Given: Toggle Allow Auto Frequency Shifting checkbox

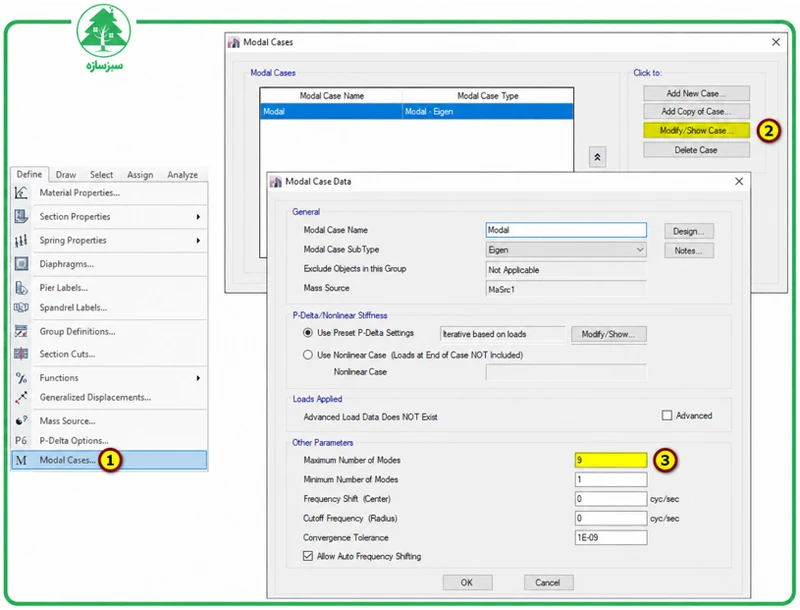Looking at the screenshot, I should 308,556.
